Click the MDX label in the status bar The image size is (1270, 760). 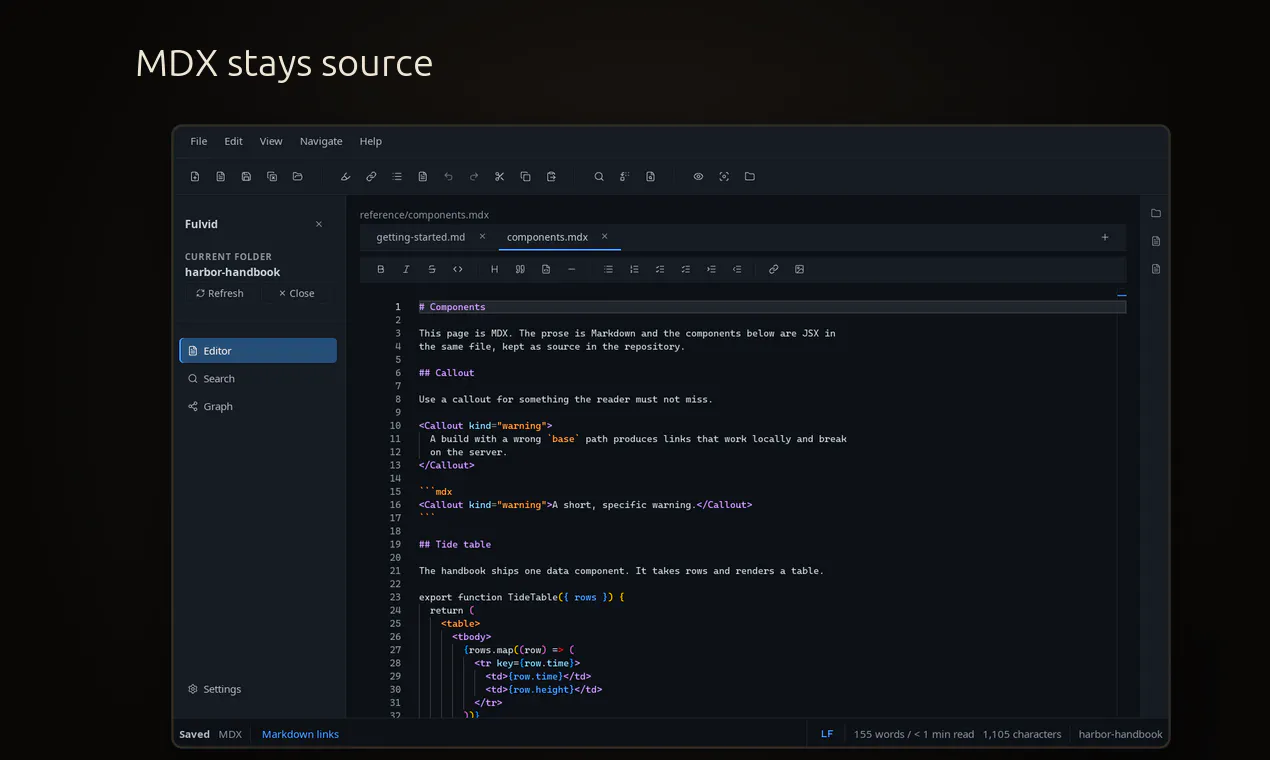click(230, 734)
